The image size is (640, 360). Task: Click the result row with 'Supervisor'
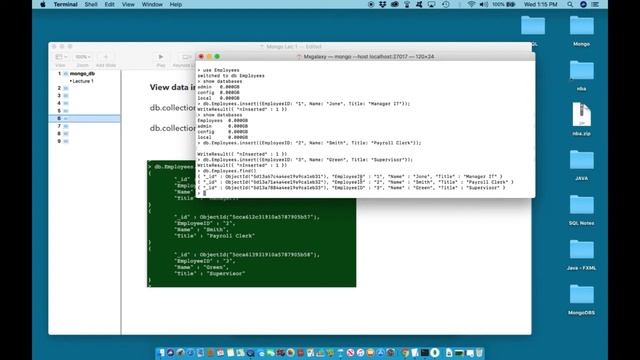pos(351,188)
